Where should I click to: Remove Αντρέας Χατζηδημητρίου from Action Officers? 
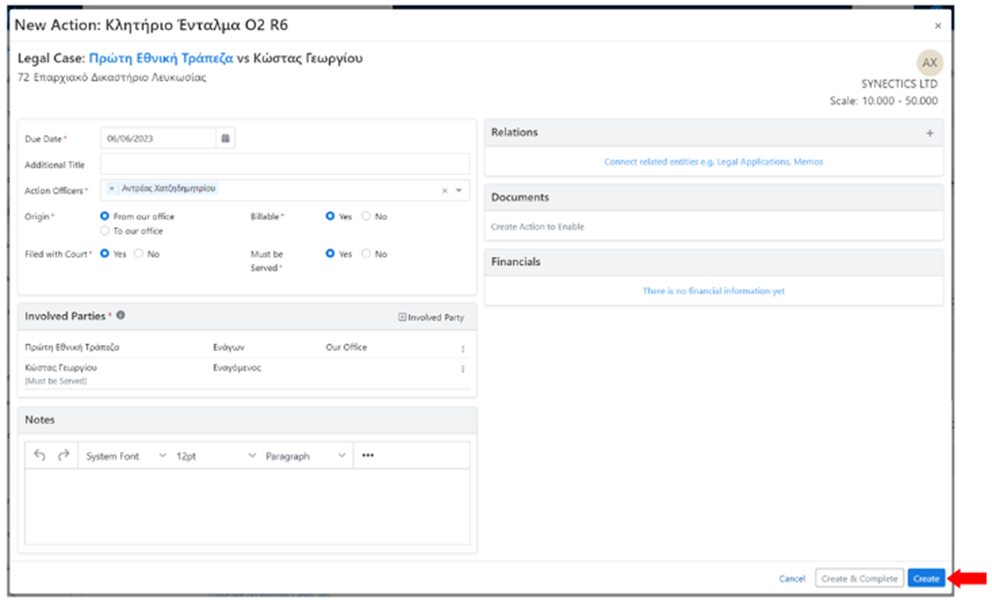pos(112,189)
